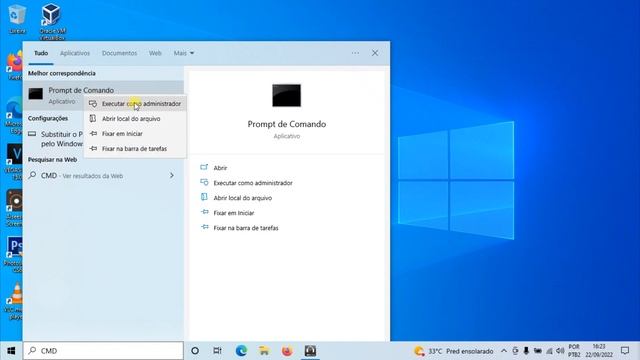The height and width of the screenshot is (360, 640).
Task: Open the three-dot options menu in search panel
Action: tap(355, 53)
